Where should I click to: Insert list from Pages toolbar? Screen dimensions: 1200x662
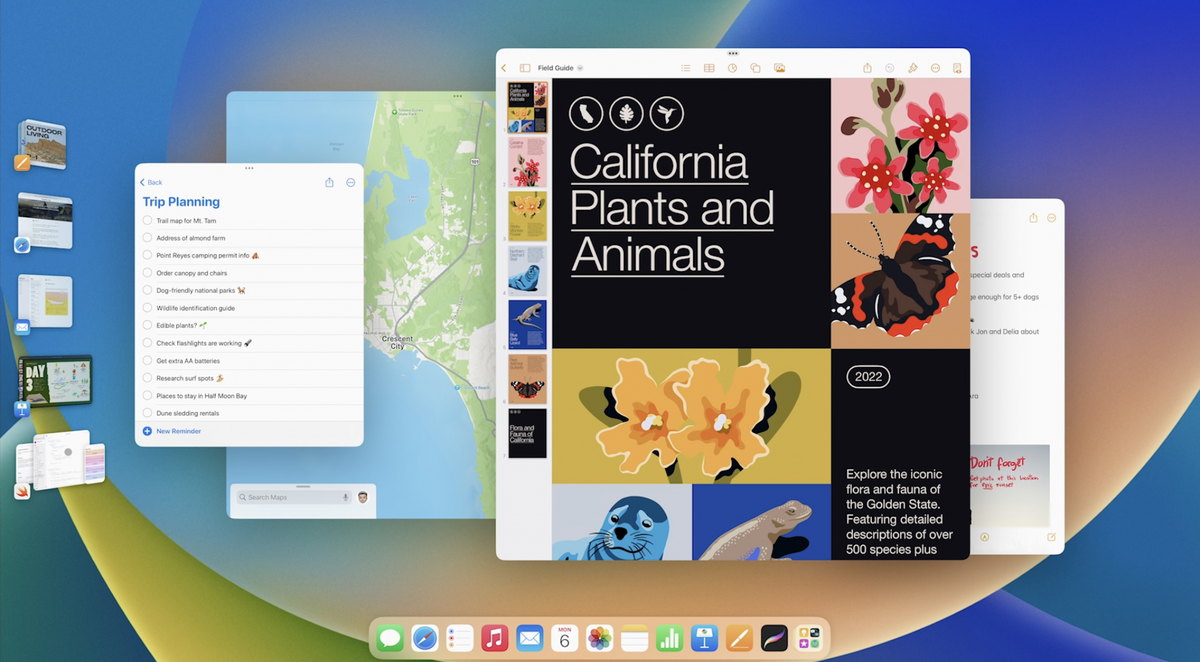(685, 68)
